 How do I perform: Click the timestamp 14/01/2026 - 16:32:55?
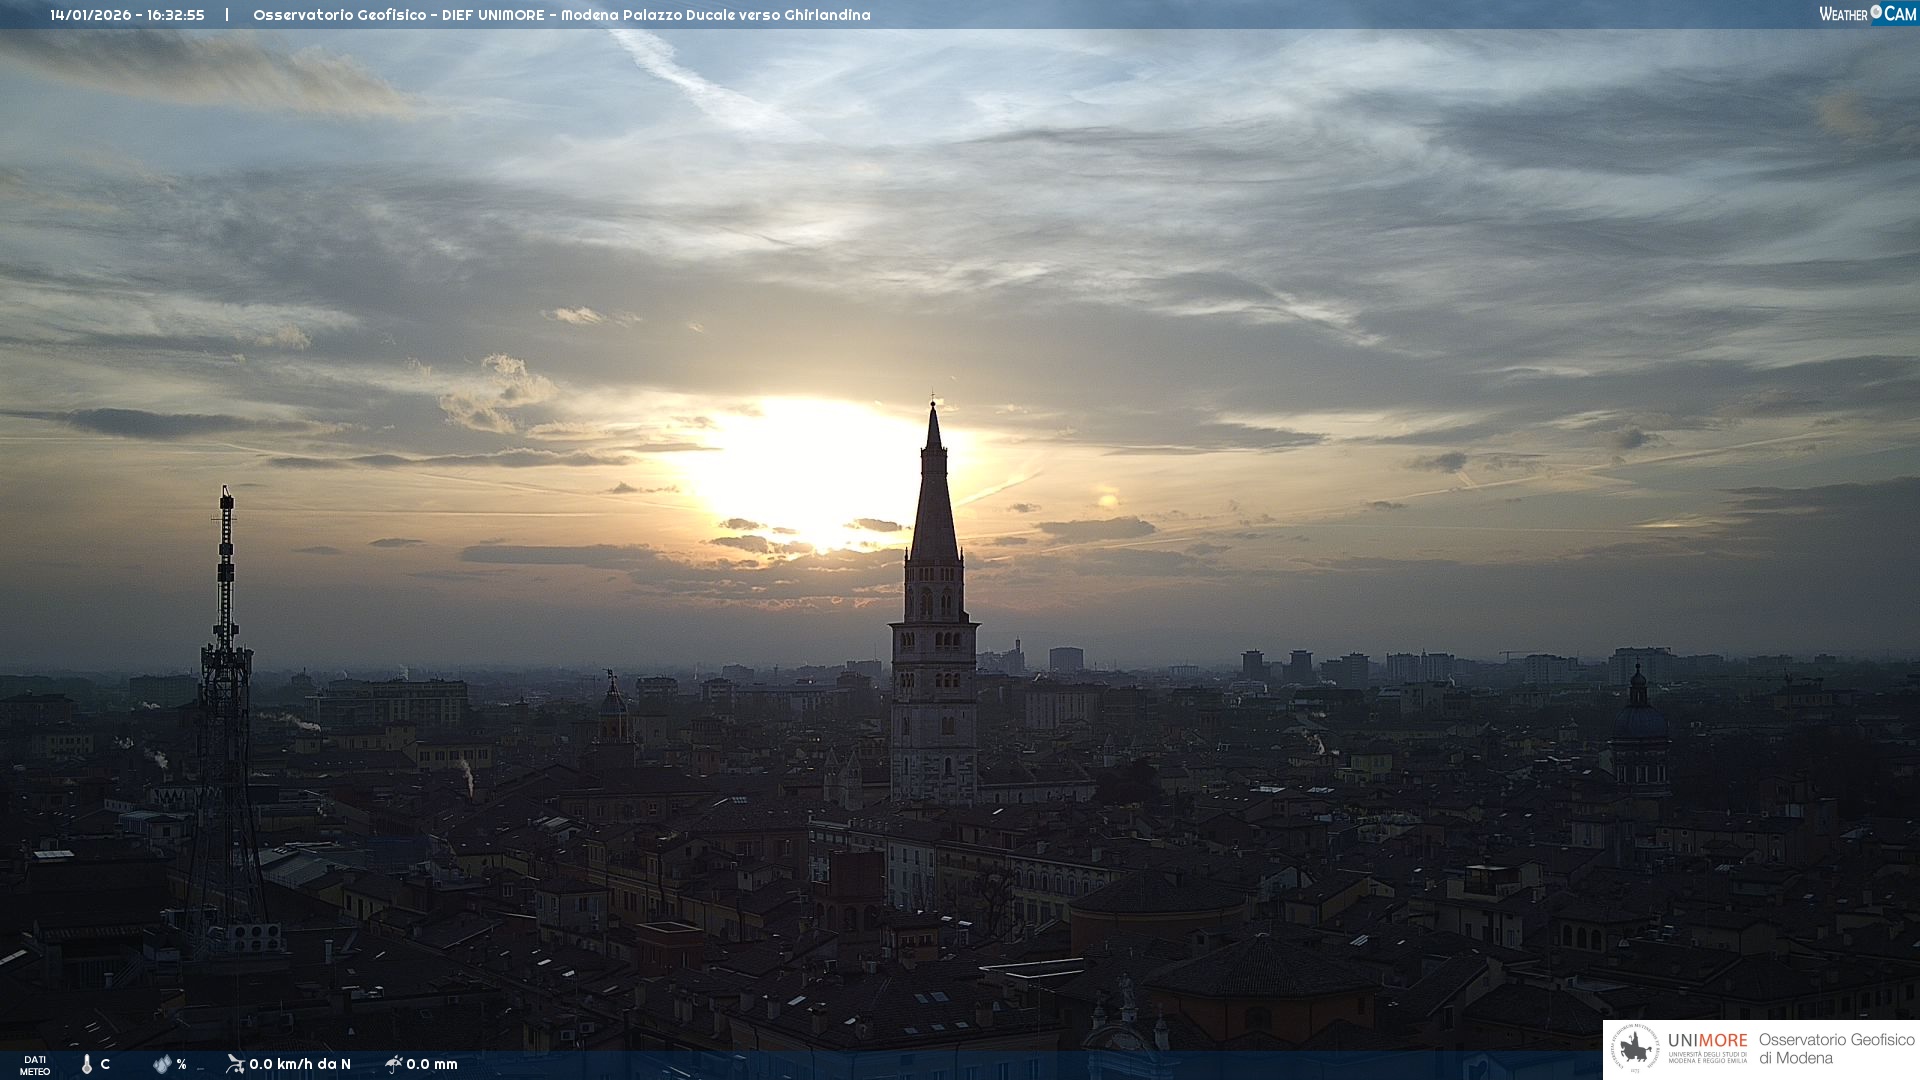(127, 15)
